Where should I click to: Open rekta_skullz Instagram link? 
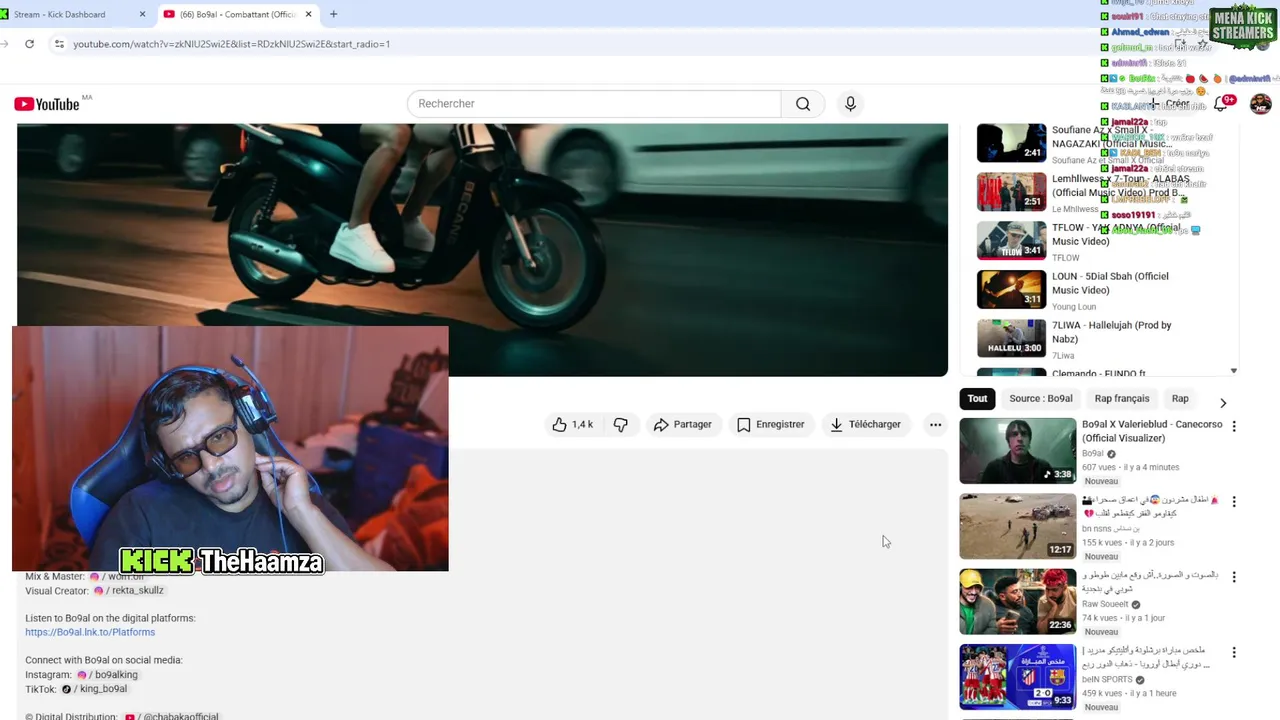[127, 591]
